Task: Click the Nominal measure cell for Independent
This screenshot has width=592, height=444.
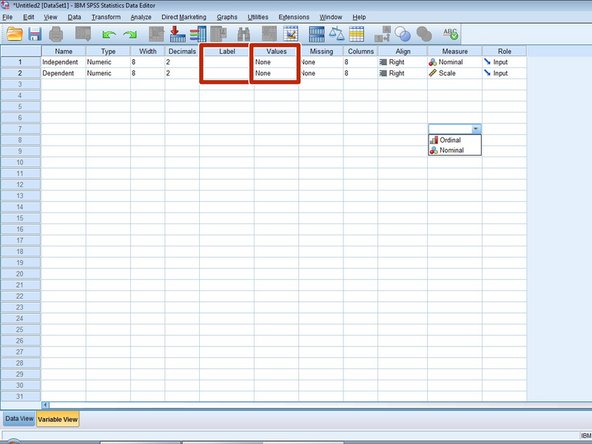Action: (455, 62)
